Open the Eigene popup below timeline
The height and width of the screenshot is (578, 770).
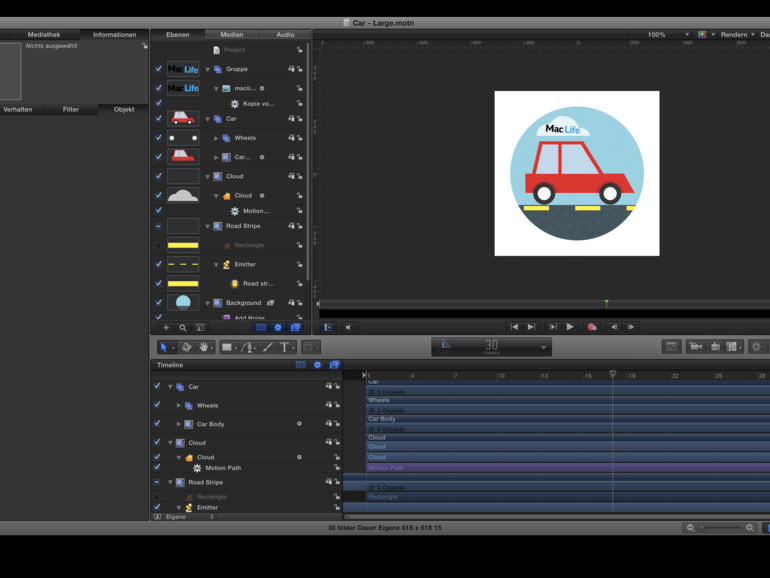189,517
